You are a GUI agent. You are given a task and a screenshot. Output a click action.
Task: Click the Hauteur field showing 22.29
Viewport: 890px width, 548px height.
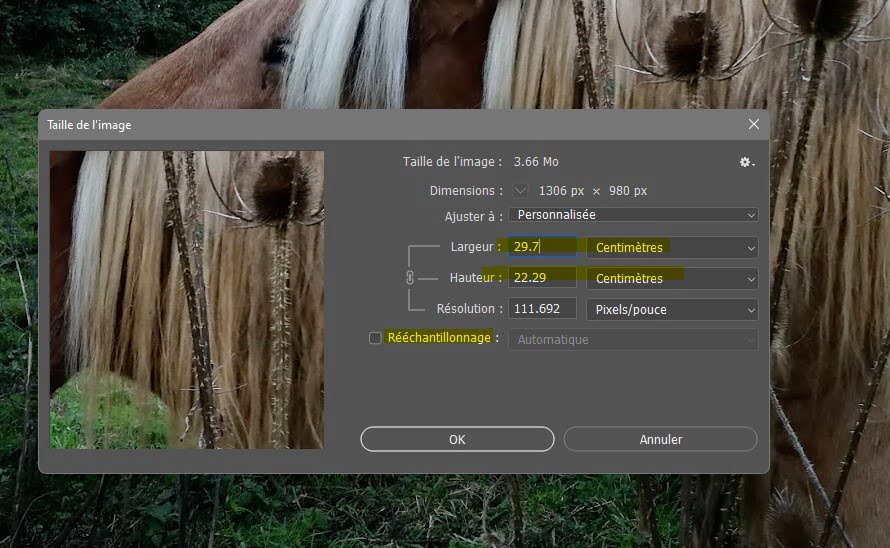pos(542,278)
